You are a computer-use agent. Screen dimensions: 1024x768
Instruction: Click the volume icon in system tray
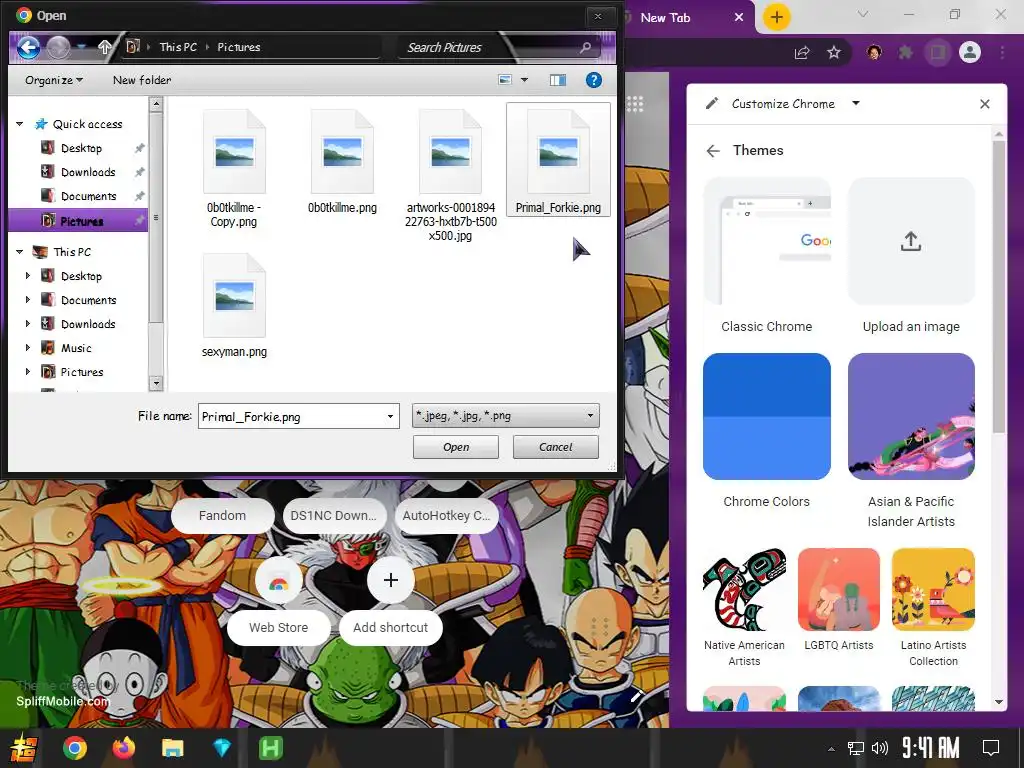click(x=880, y=748)
